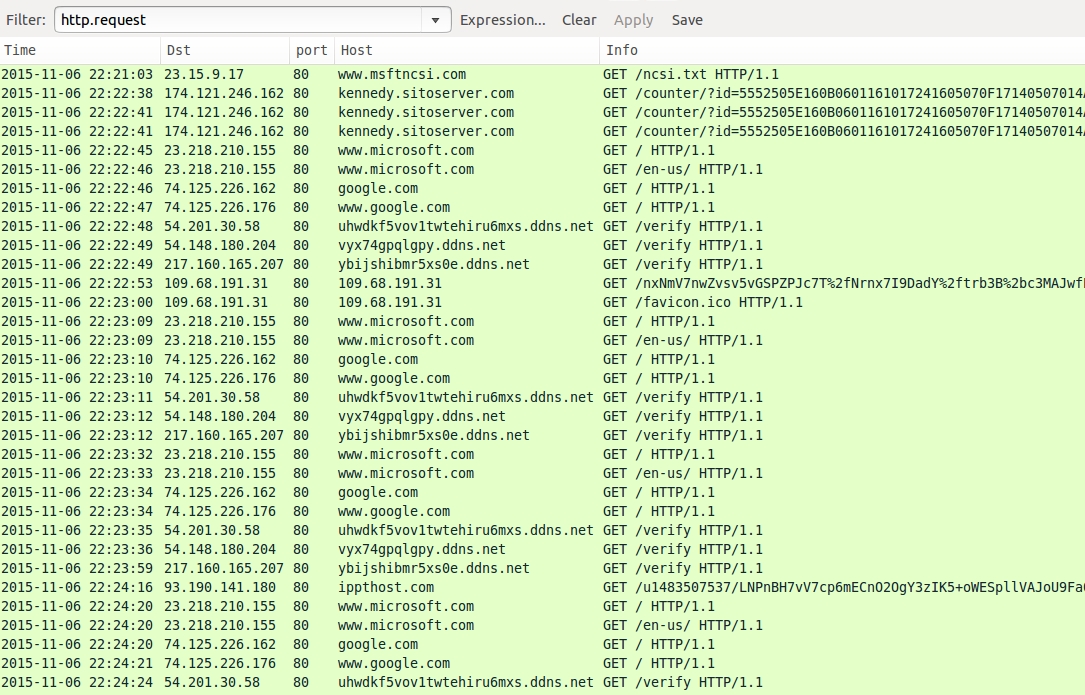Sort by the Dst column header

coord(225,51)
